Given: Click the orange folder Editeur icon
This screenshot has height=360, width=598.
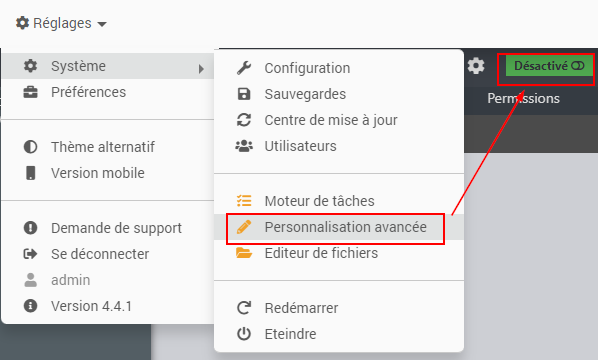Looking at the screenshot, I should (x=244, y=252).
